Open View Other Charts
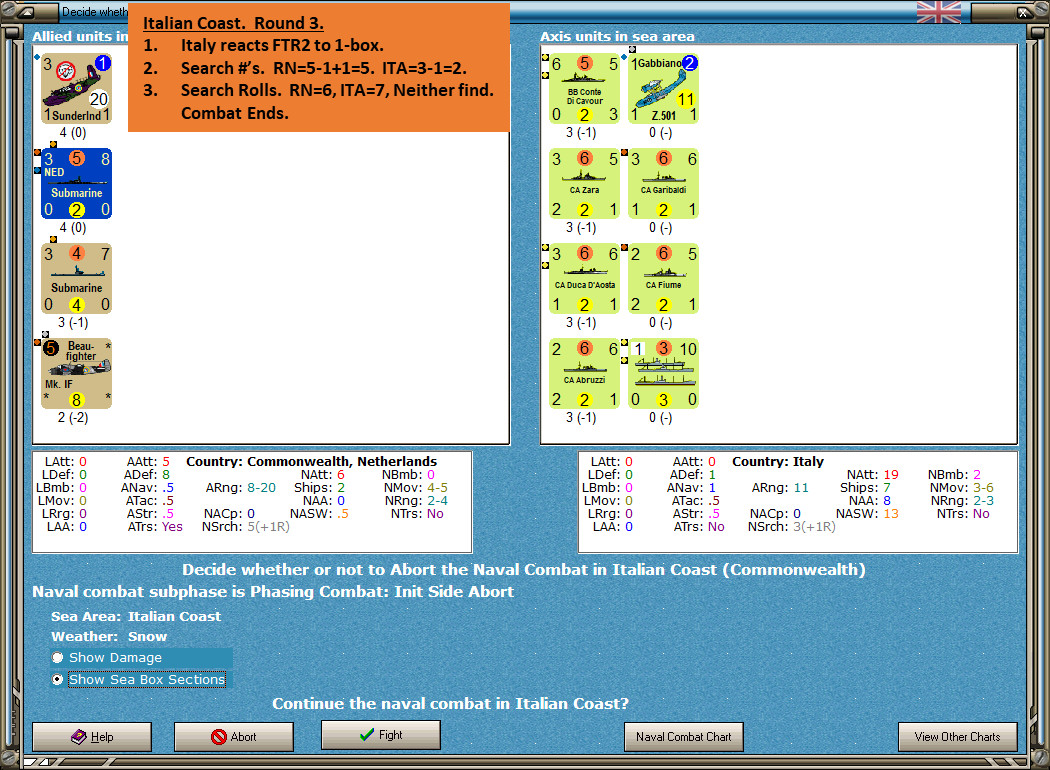Image resolution: width=1050 pixels, height=770 pixels. [x=958, y=737]
